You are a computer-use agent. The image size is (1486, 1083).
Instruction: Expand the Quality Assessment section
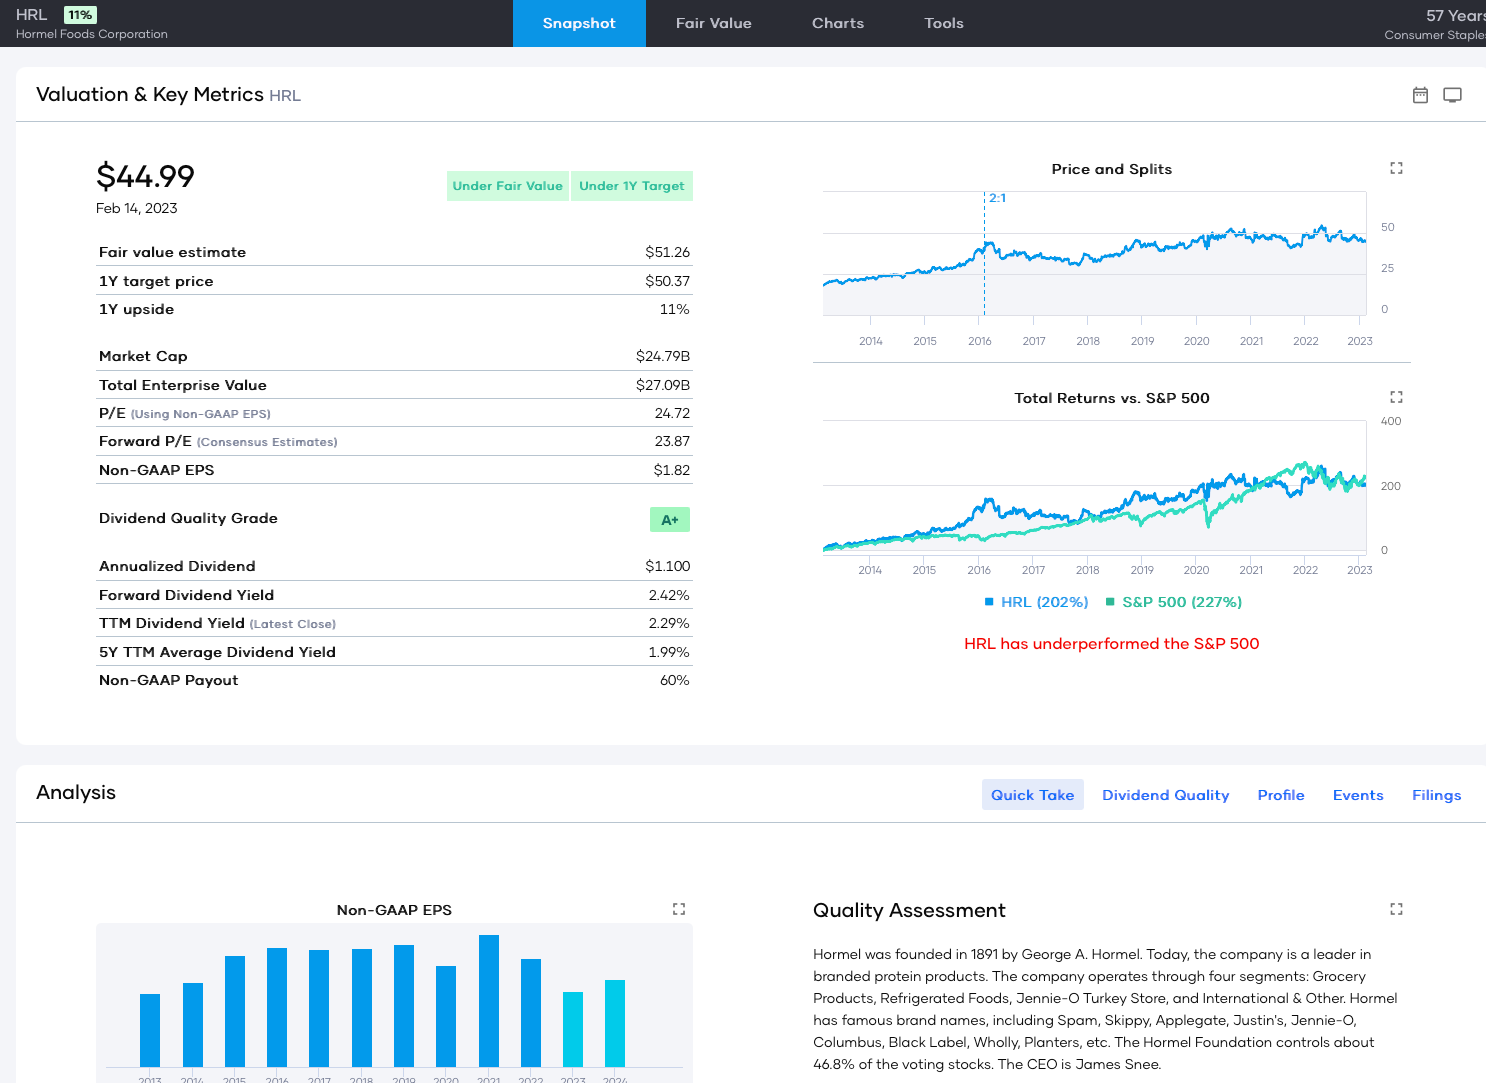tap(1396, 909)
